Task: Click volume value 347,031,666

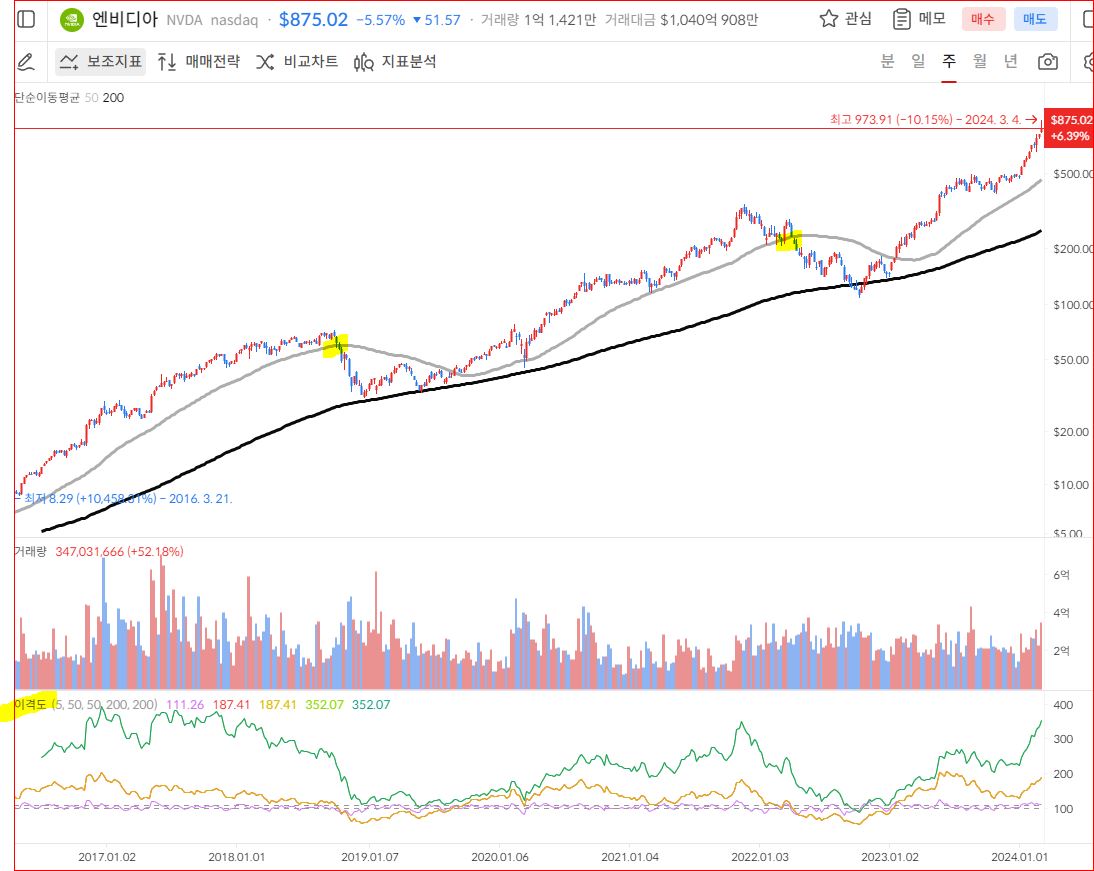Action: 89,551
